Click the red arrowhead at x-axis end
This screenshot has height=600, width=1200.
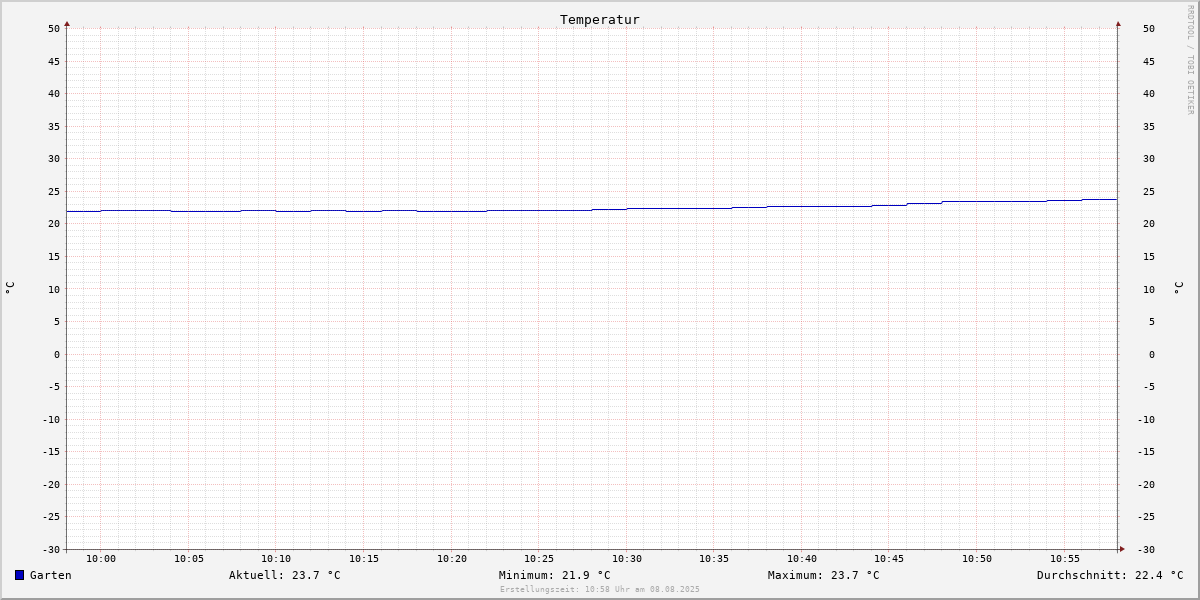tap(1122, 549)
